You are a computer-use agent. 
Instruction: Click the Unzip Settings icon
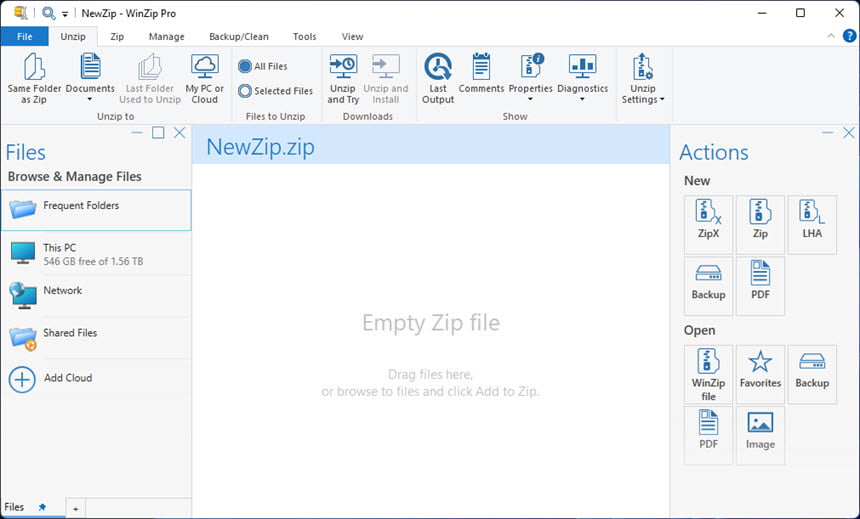(x=642, y=66)
